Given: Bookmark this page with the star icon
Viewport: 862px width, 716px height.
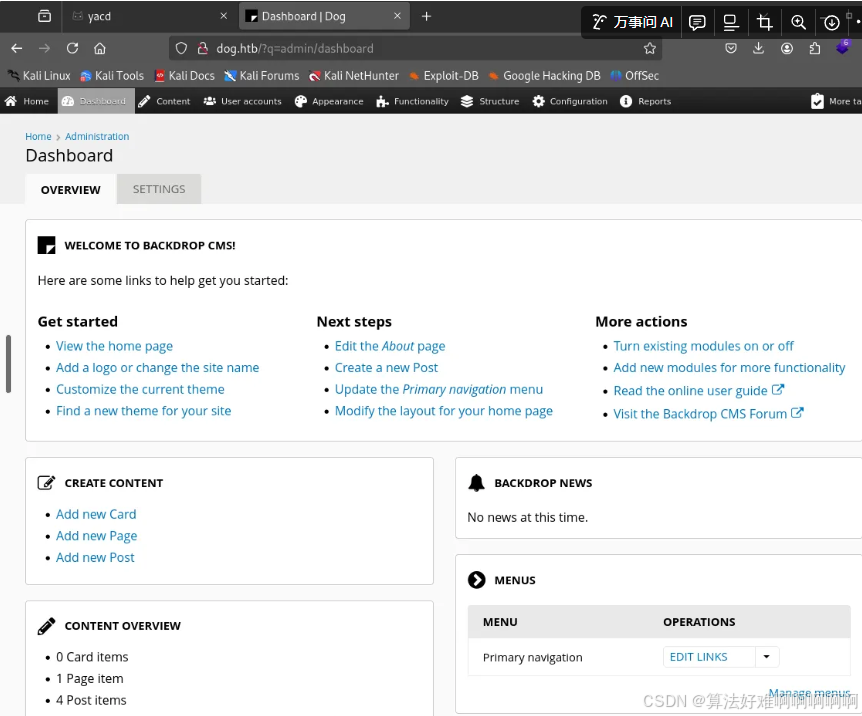Looking at the screenshot, I should click(x=650, y=48).
